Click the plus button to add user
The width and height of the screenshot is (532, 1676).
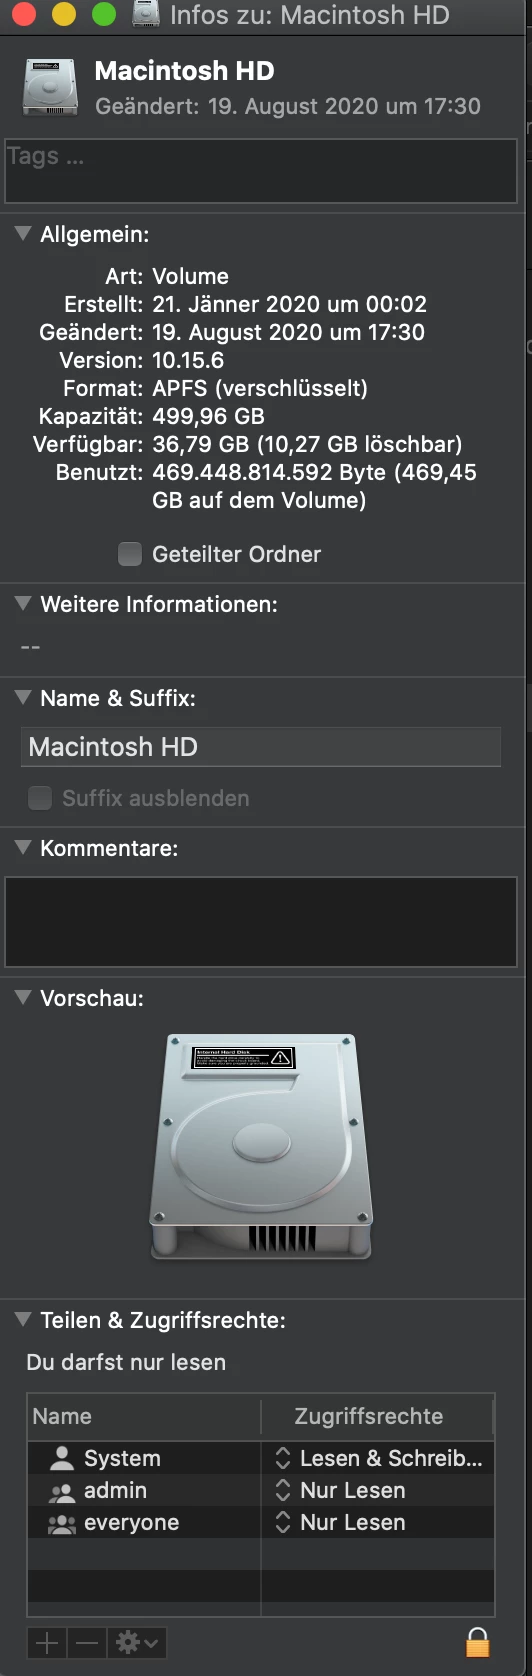click(x=47, y=1642)
